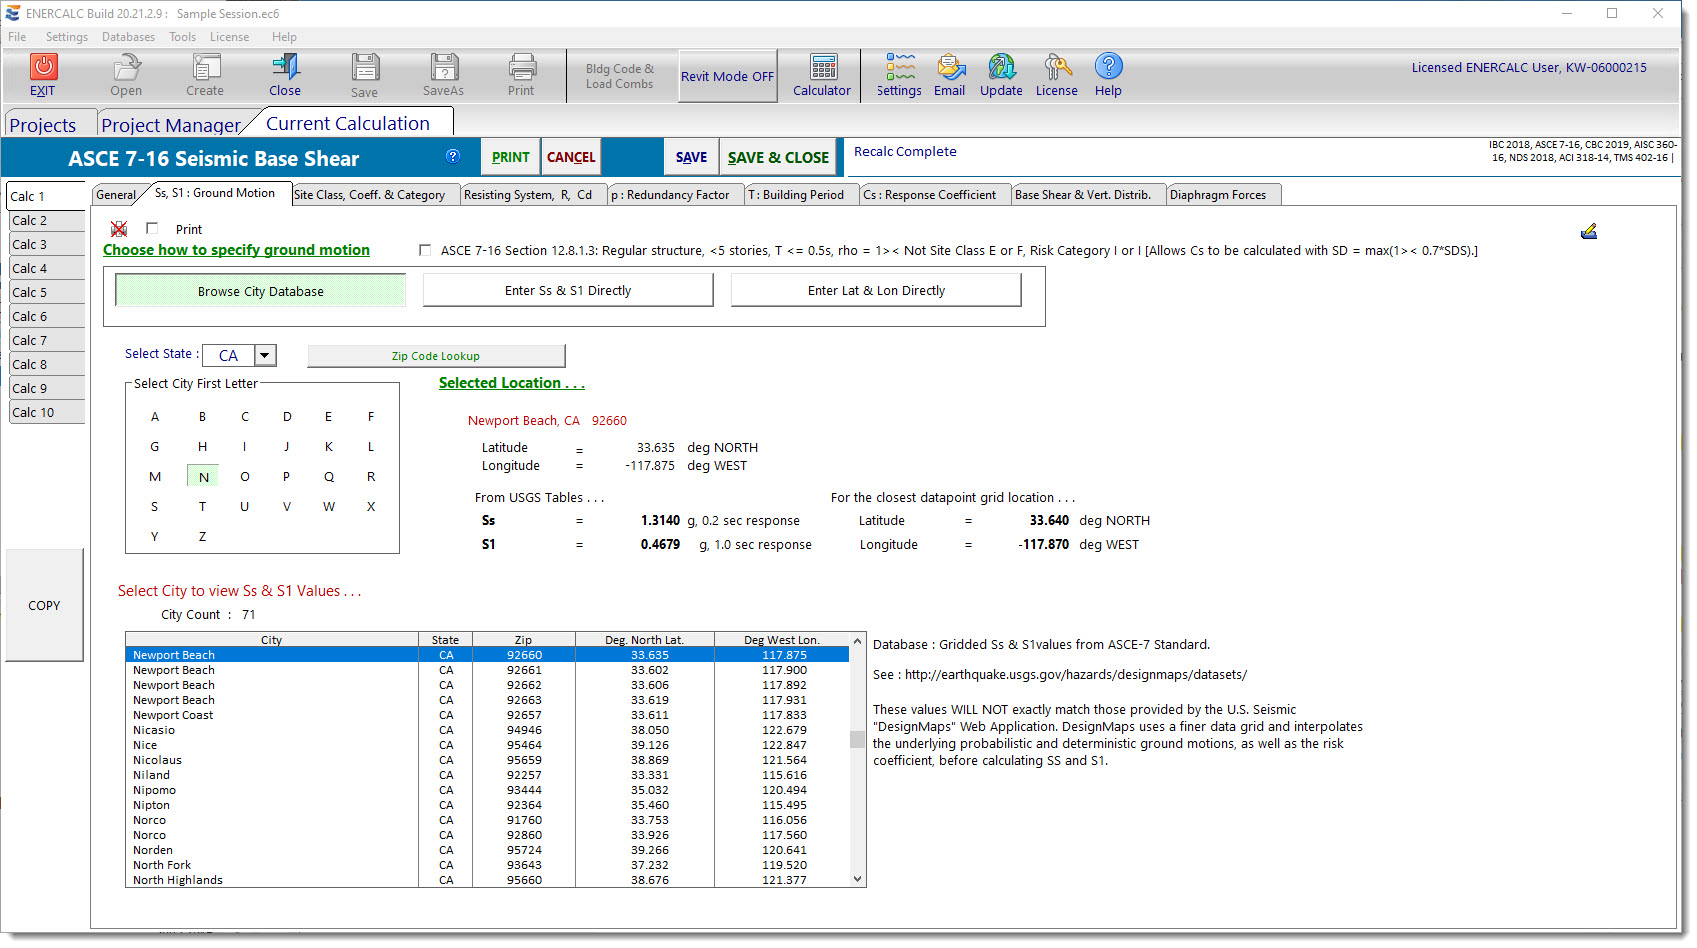Check the ASCE 7-16 Section 12.8.1.3 checkbox
This screenshot has height=948, width=1697.
pyautogui.click(x=425, y=250)
